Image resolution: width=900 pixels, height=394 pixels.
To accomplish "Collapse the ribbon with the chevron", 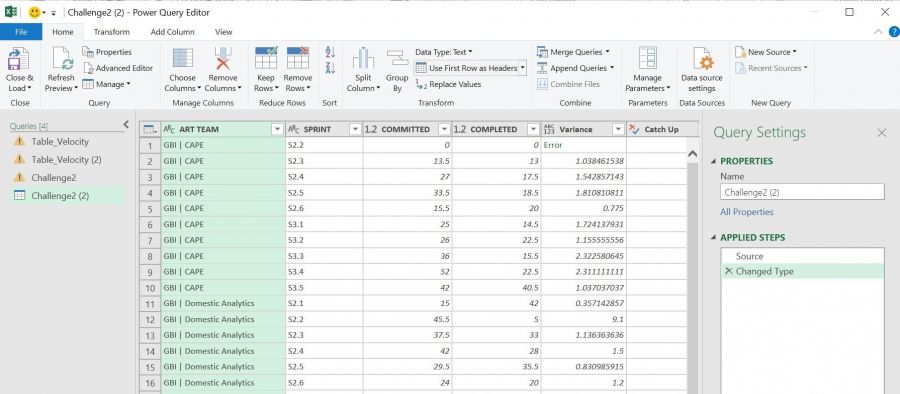I will [878, 32].
